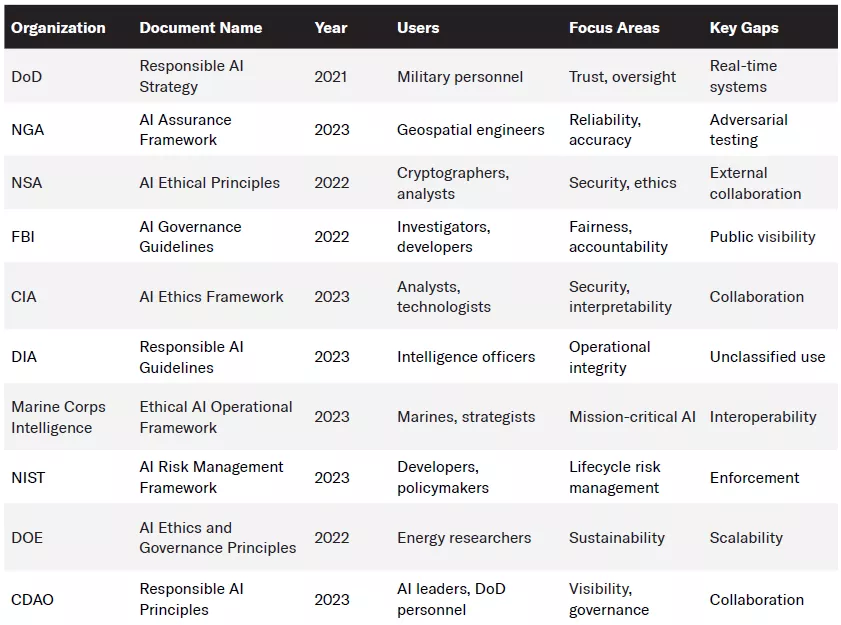Viewport: 841px width, 625px height.
Task: Select the Developers, policymakers cell
Action: (443, 477)
